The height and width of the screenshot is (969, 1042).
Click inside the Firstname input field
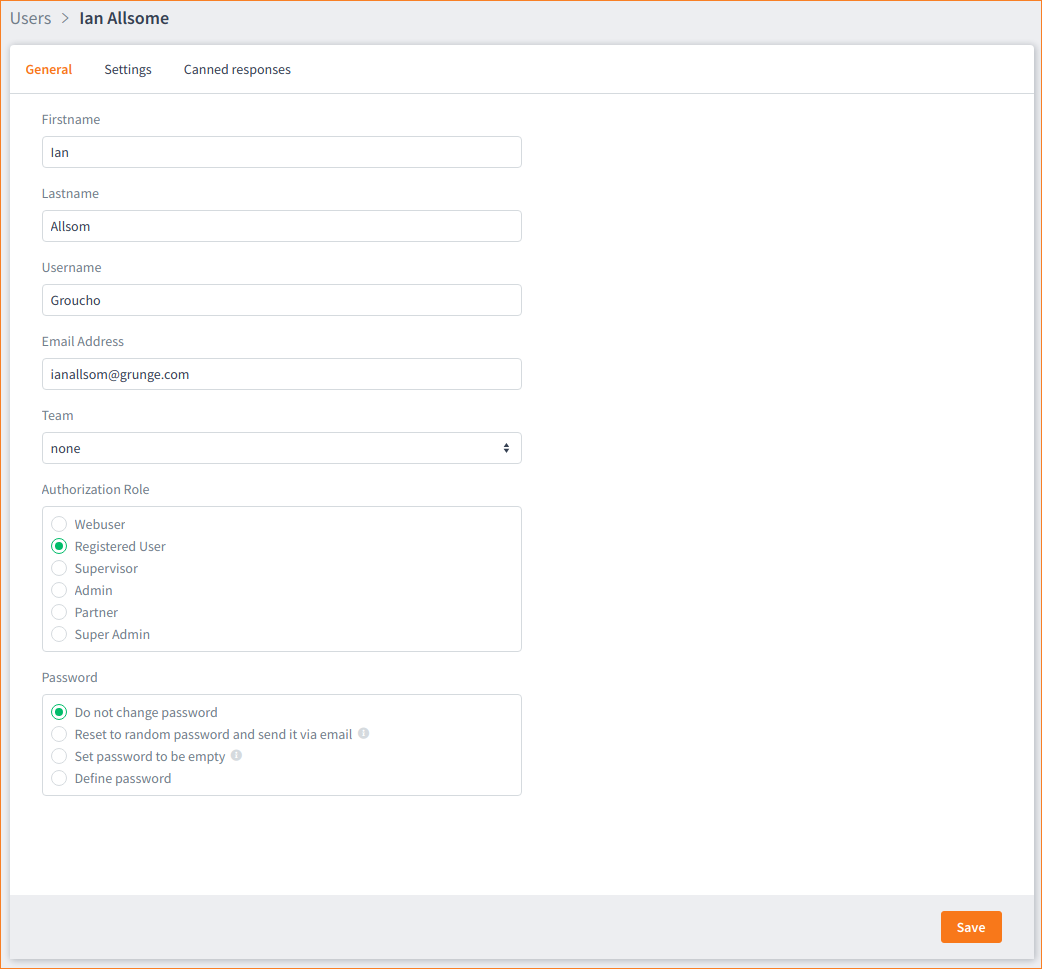(x=281, y=152)
